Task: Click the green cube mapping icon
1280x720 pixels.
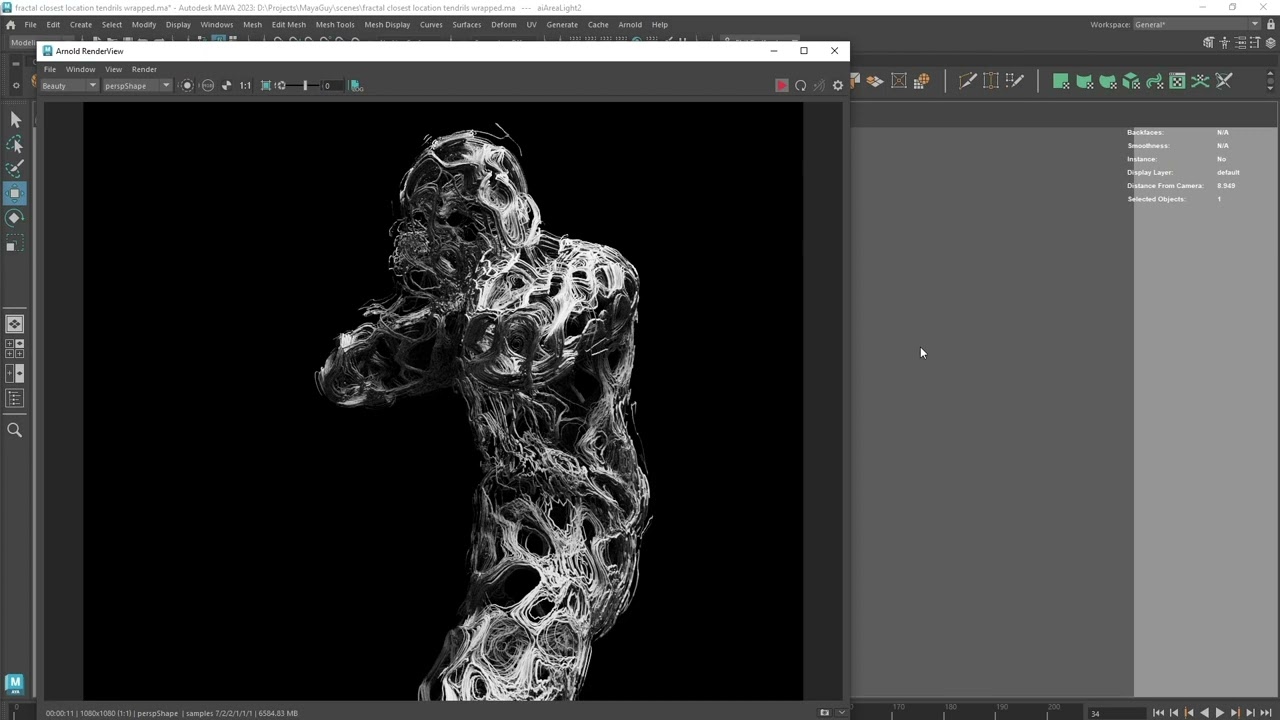Action: point(1131,81)
